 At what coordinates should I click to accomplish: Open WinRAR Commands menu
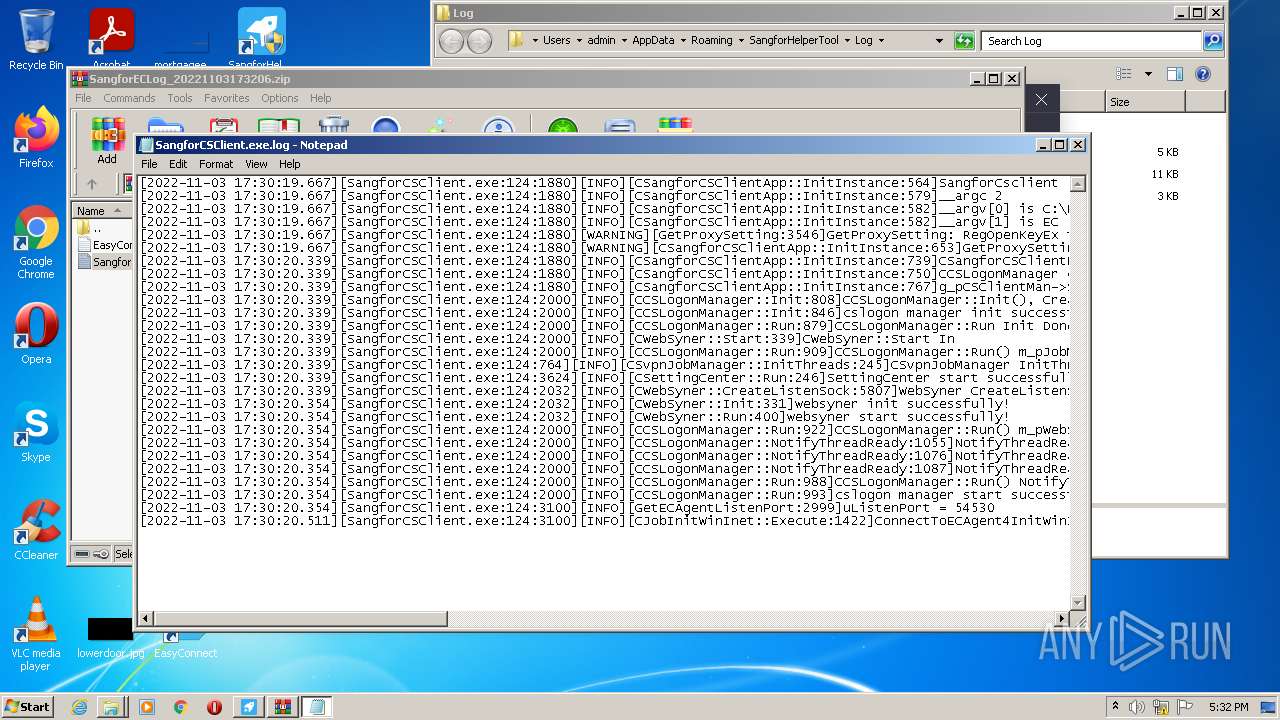129,98
